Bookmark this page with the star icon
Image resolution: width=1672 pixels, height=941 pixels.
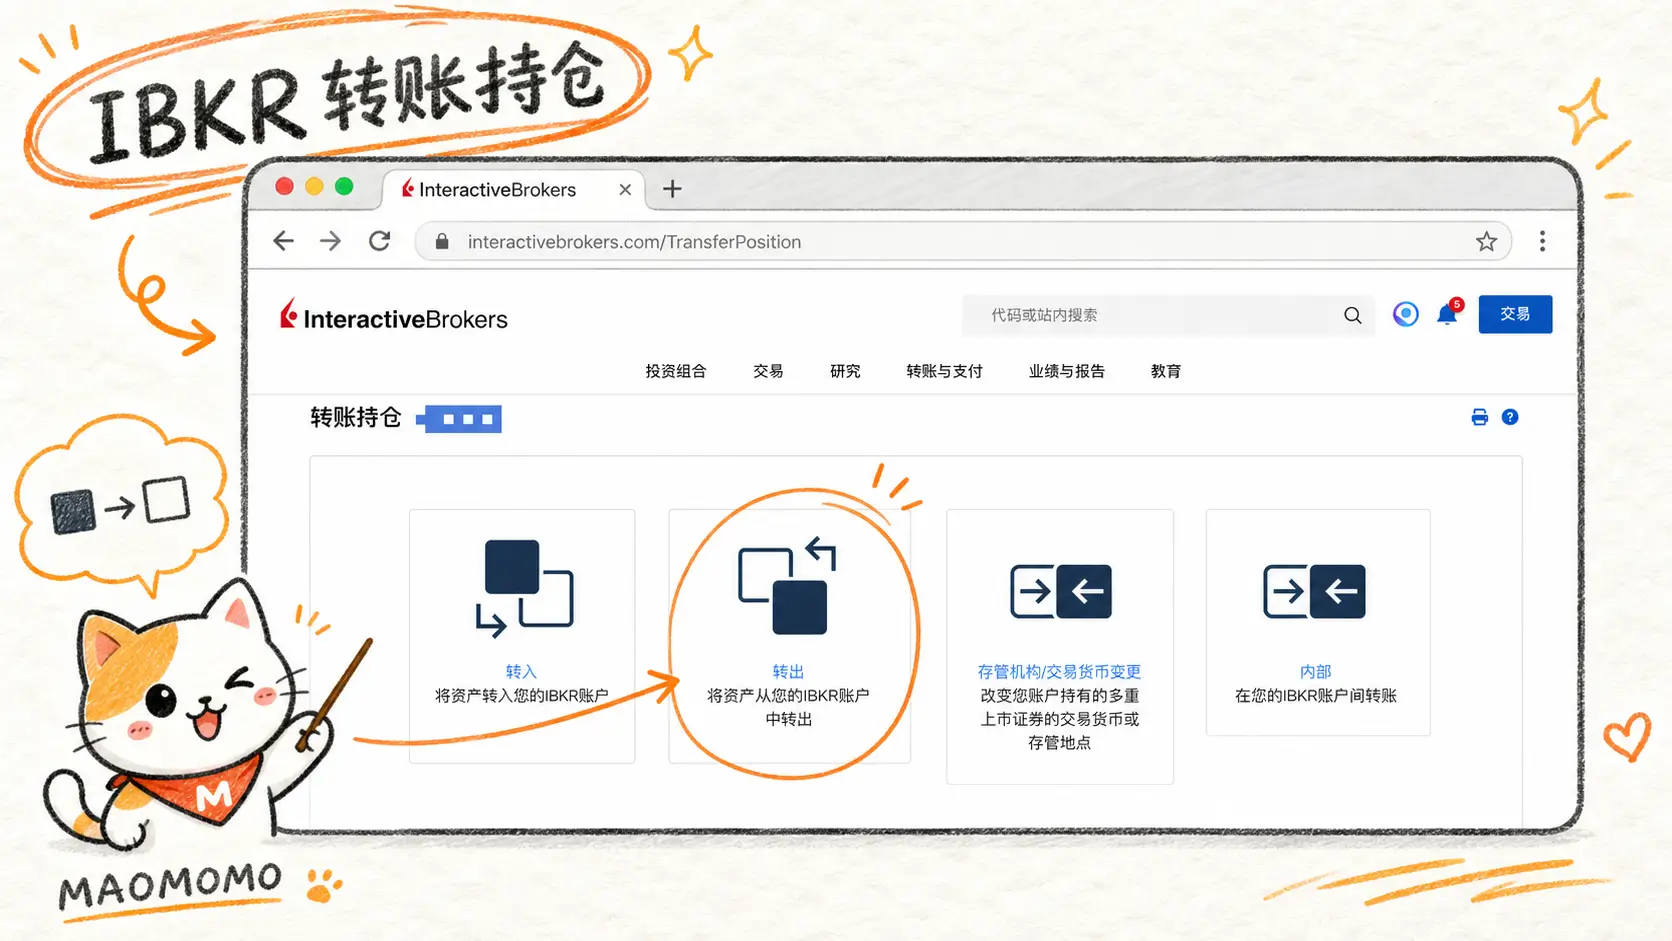click(x=1486, y=241)
